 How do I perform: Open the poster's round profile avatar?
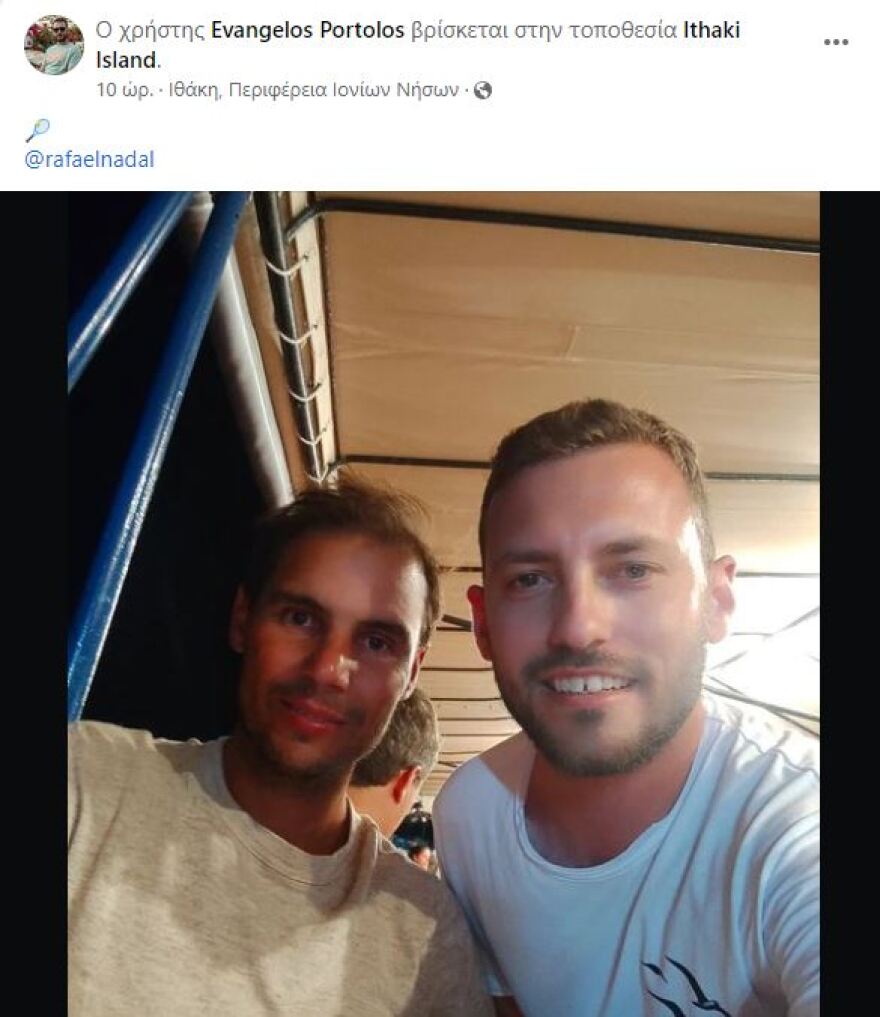tap(54, 45)
